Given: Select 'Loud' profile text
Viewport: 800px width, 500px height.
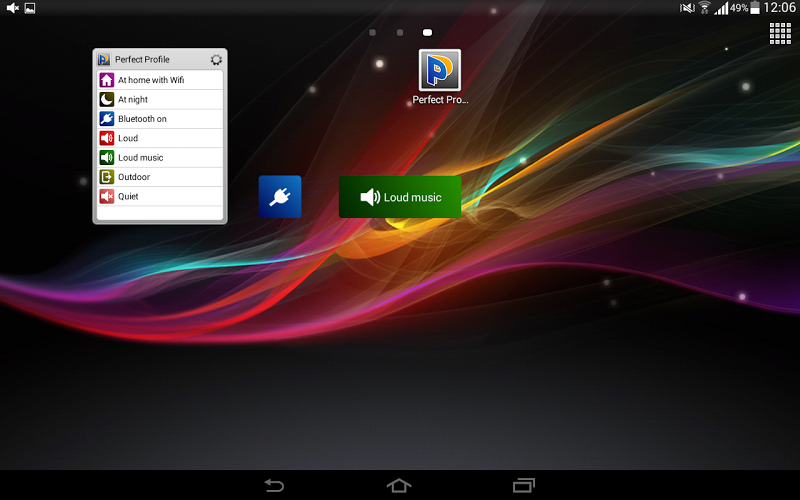Looking at the screenshot, I should pos(128,138).
